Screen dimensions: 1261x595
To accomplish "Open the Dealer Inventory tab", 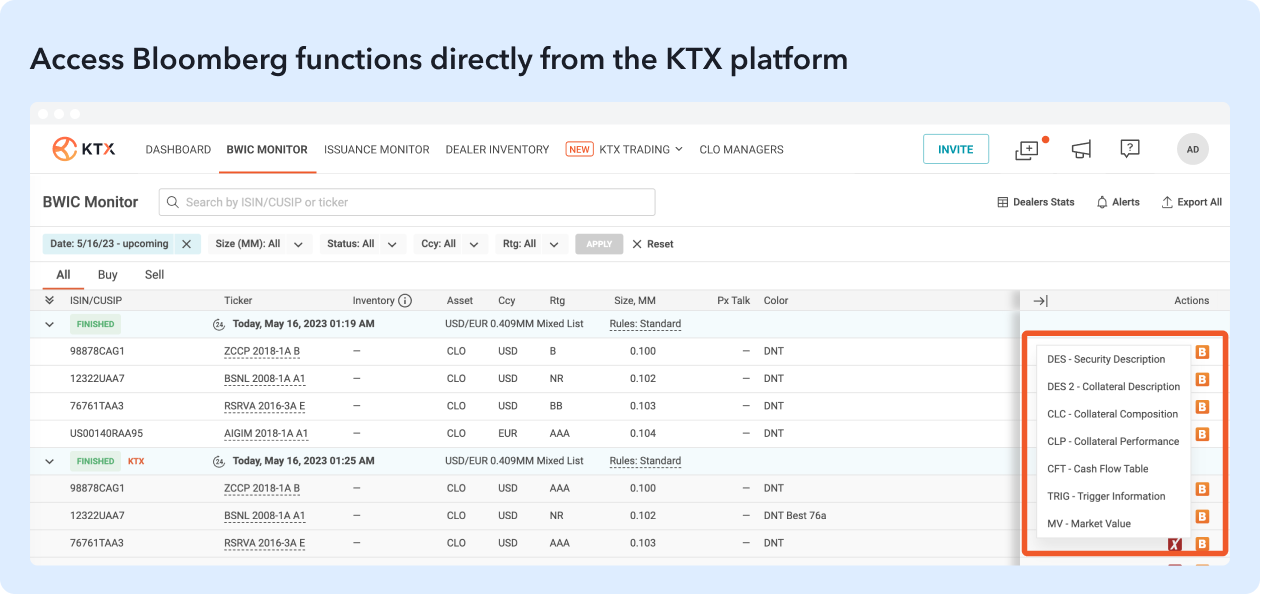I will point(497,149).
